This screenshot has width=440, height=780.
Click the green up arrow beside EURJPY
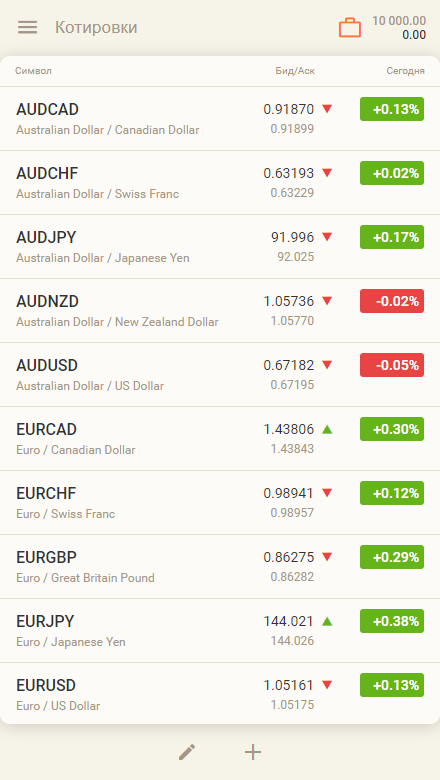tap(327, 621)
